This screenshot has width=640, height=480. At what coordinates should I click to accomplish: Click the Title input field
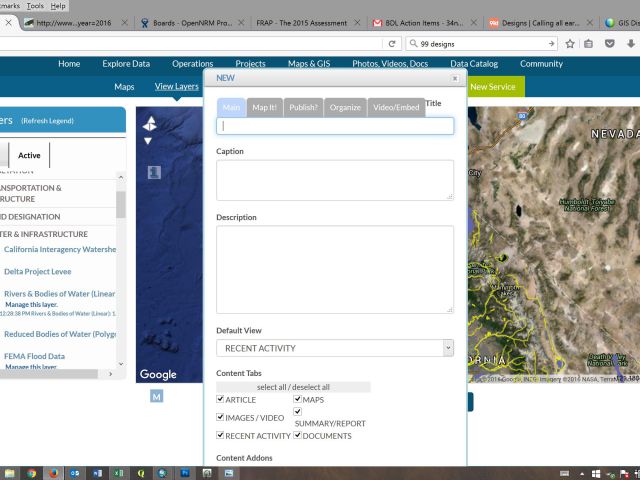point(335,126)
